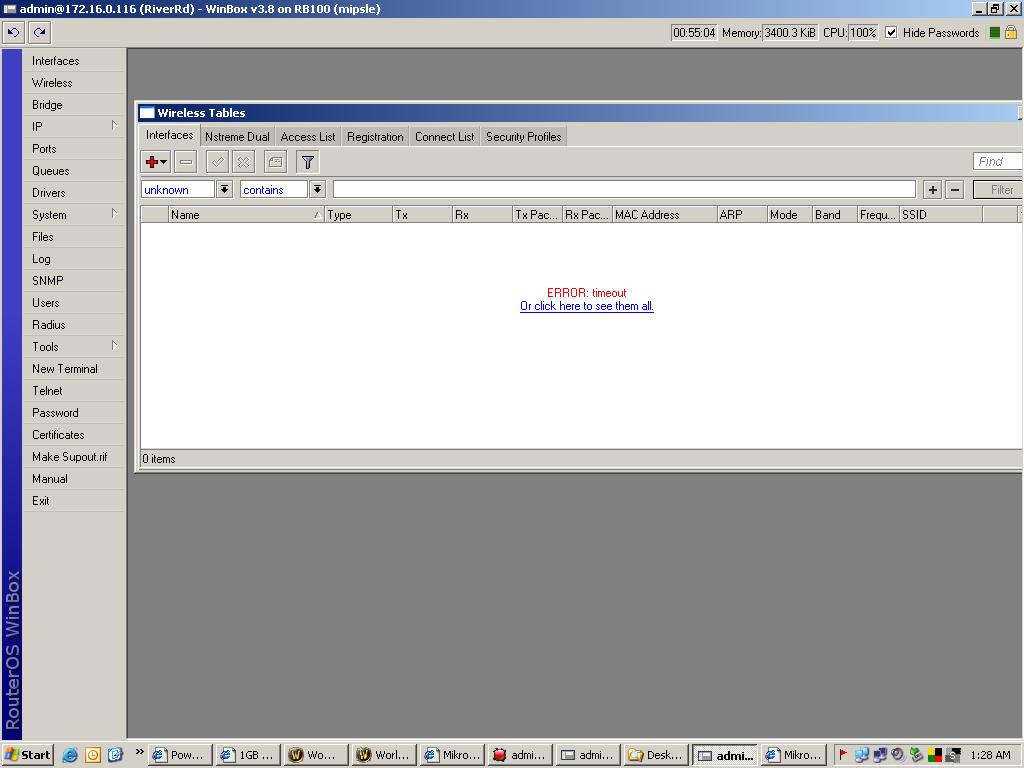This screenshot has height=768, width=1024.
Task: Open the 'Desk...' folder taskbar button
Action: tap(656, 755)
